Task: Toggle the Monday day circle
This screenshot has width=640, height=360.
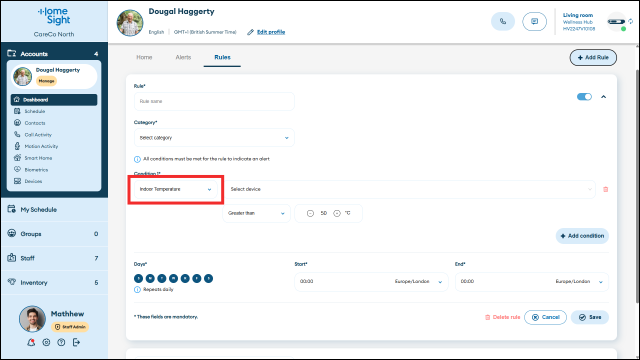Action: [x=150, y=278]
